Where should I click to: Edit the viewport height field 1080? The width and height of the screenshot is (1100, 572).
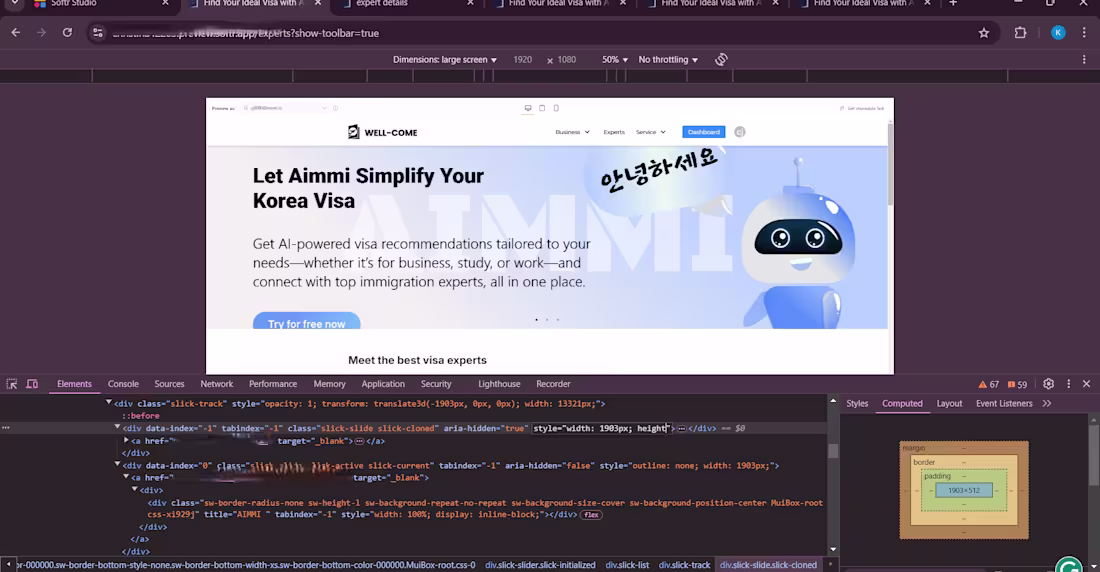pyautogui.click(x=567, y=60)
